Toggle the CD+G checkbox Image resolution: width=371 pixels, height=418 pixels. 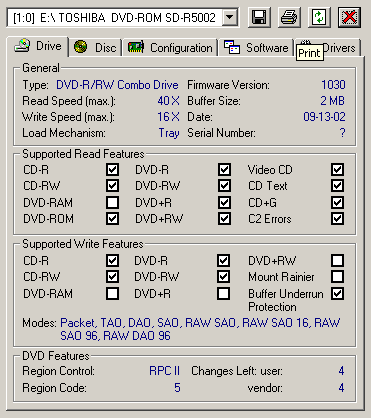click(x=337, y=202)
